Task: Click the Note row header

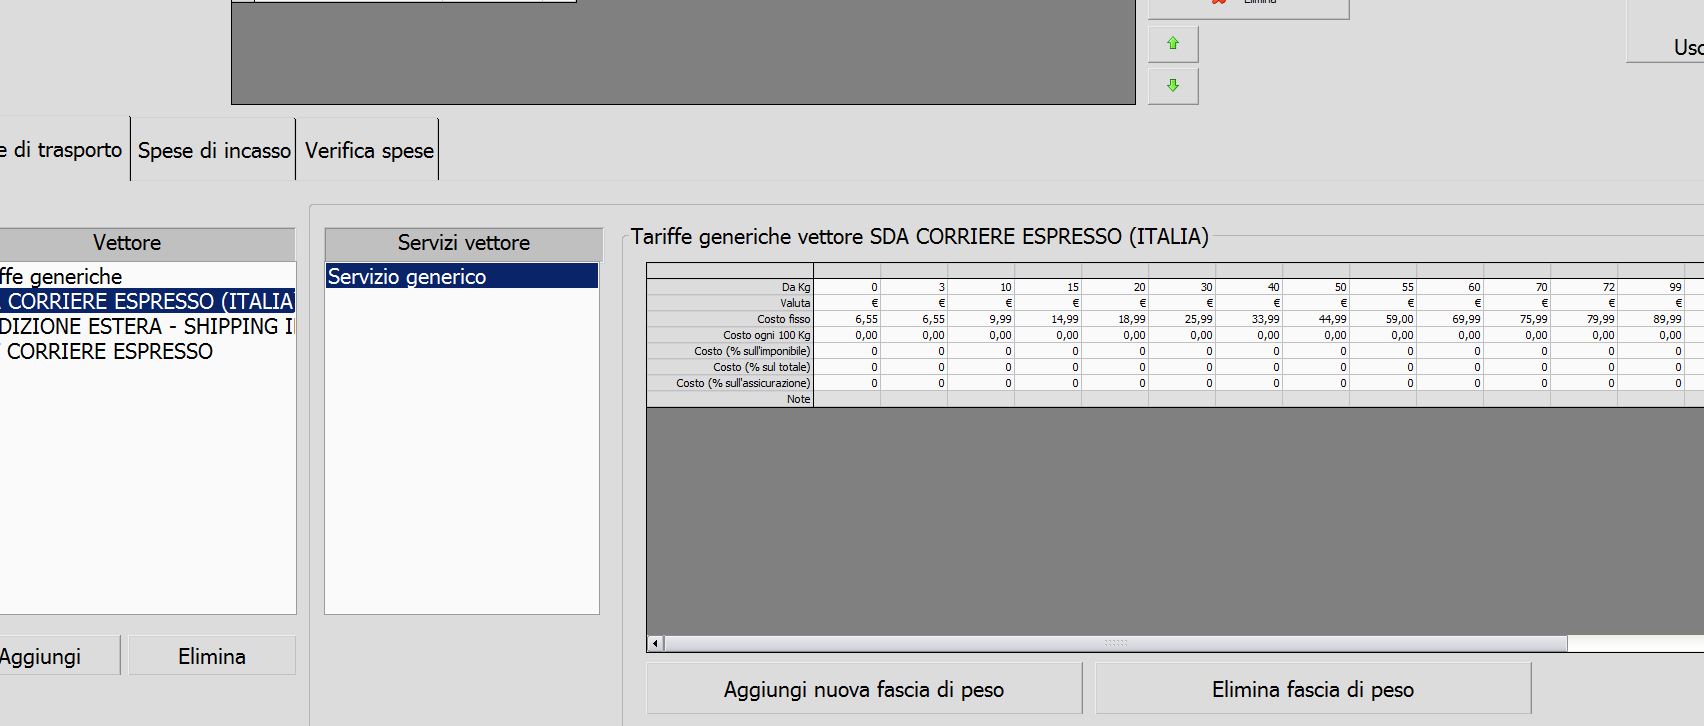Action: pos(730,399)
